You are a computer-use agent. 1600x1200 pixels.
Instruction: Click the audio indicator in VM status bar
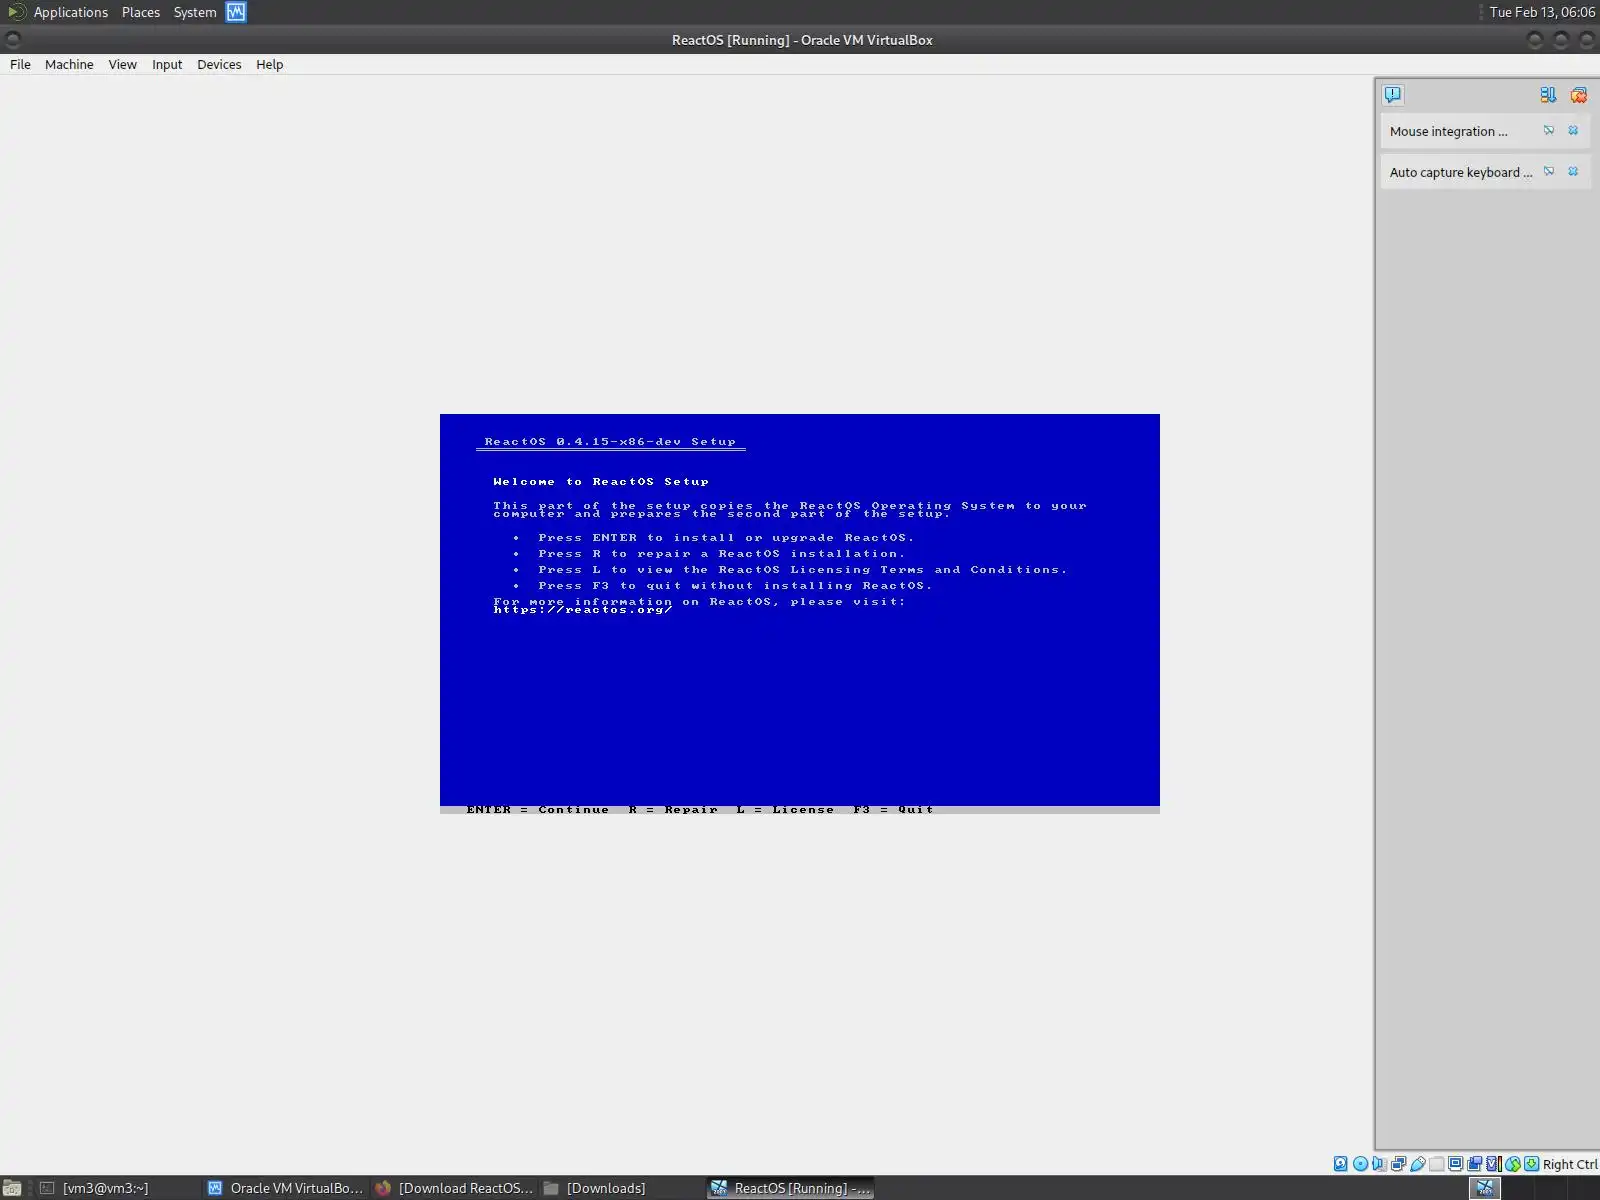[x=1379, y=1163]
